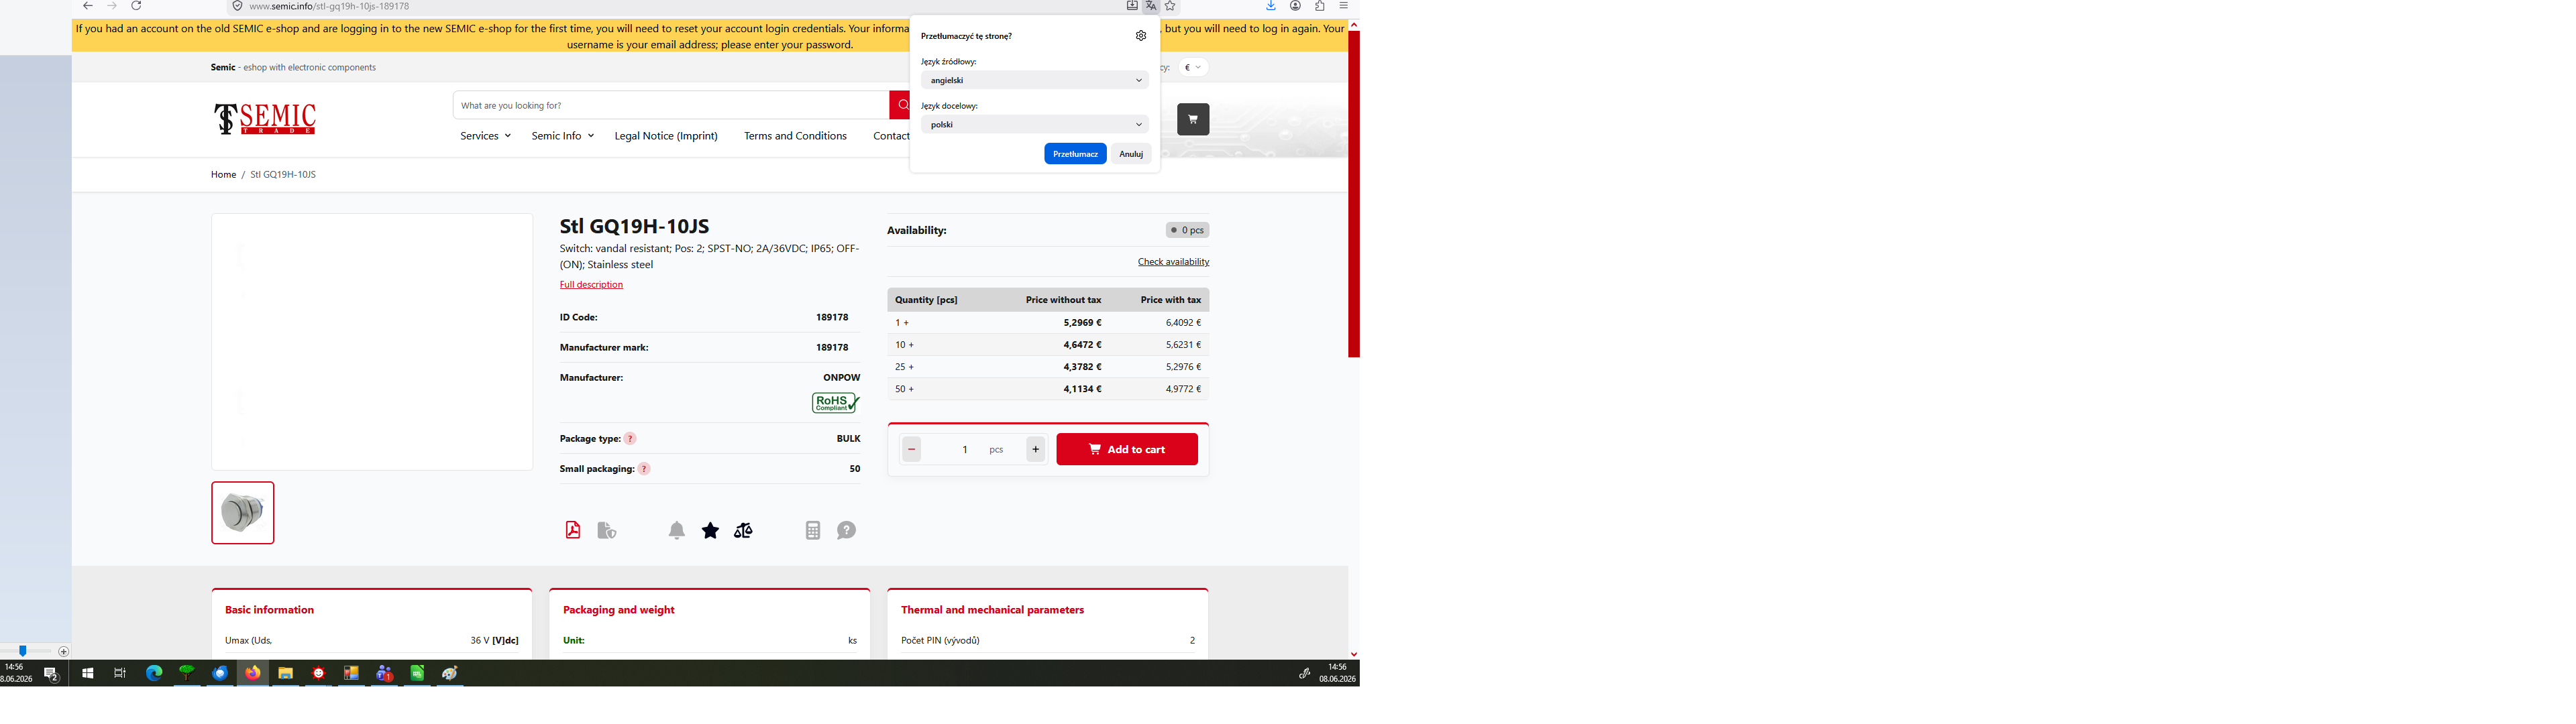The image size is (2576, 724).
Task: Open the currency € dropdown
Action: click(x=1193, y=67)
